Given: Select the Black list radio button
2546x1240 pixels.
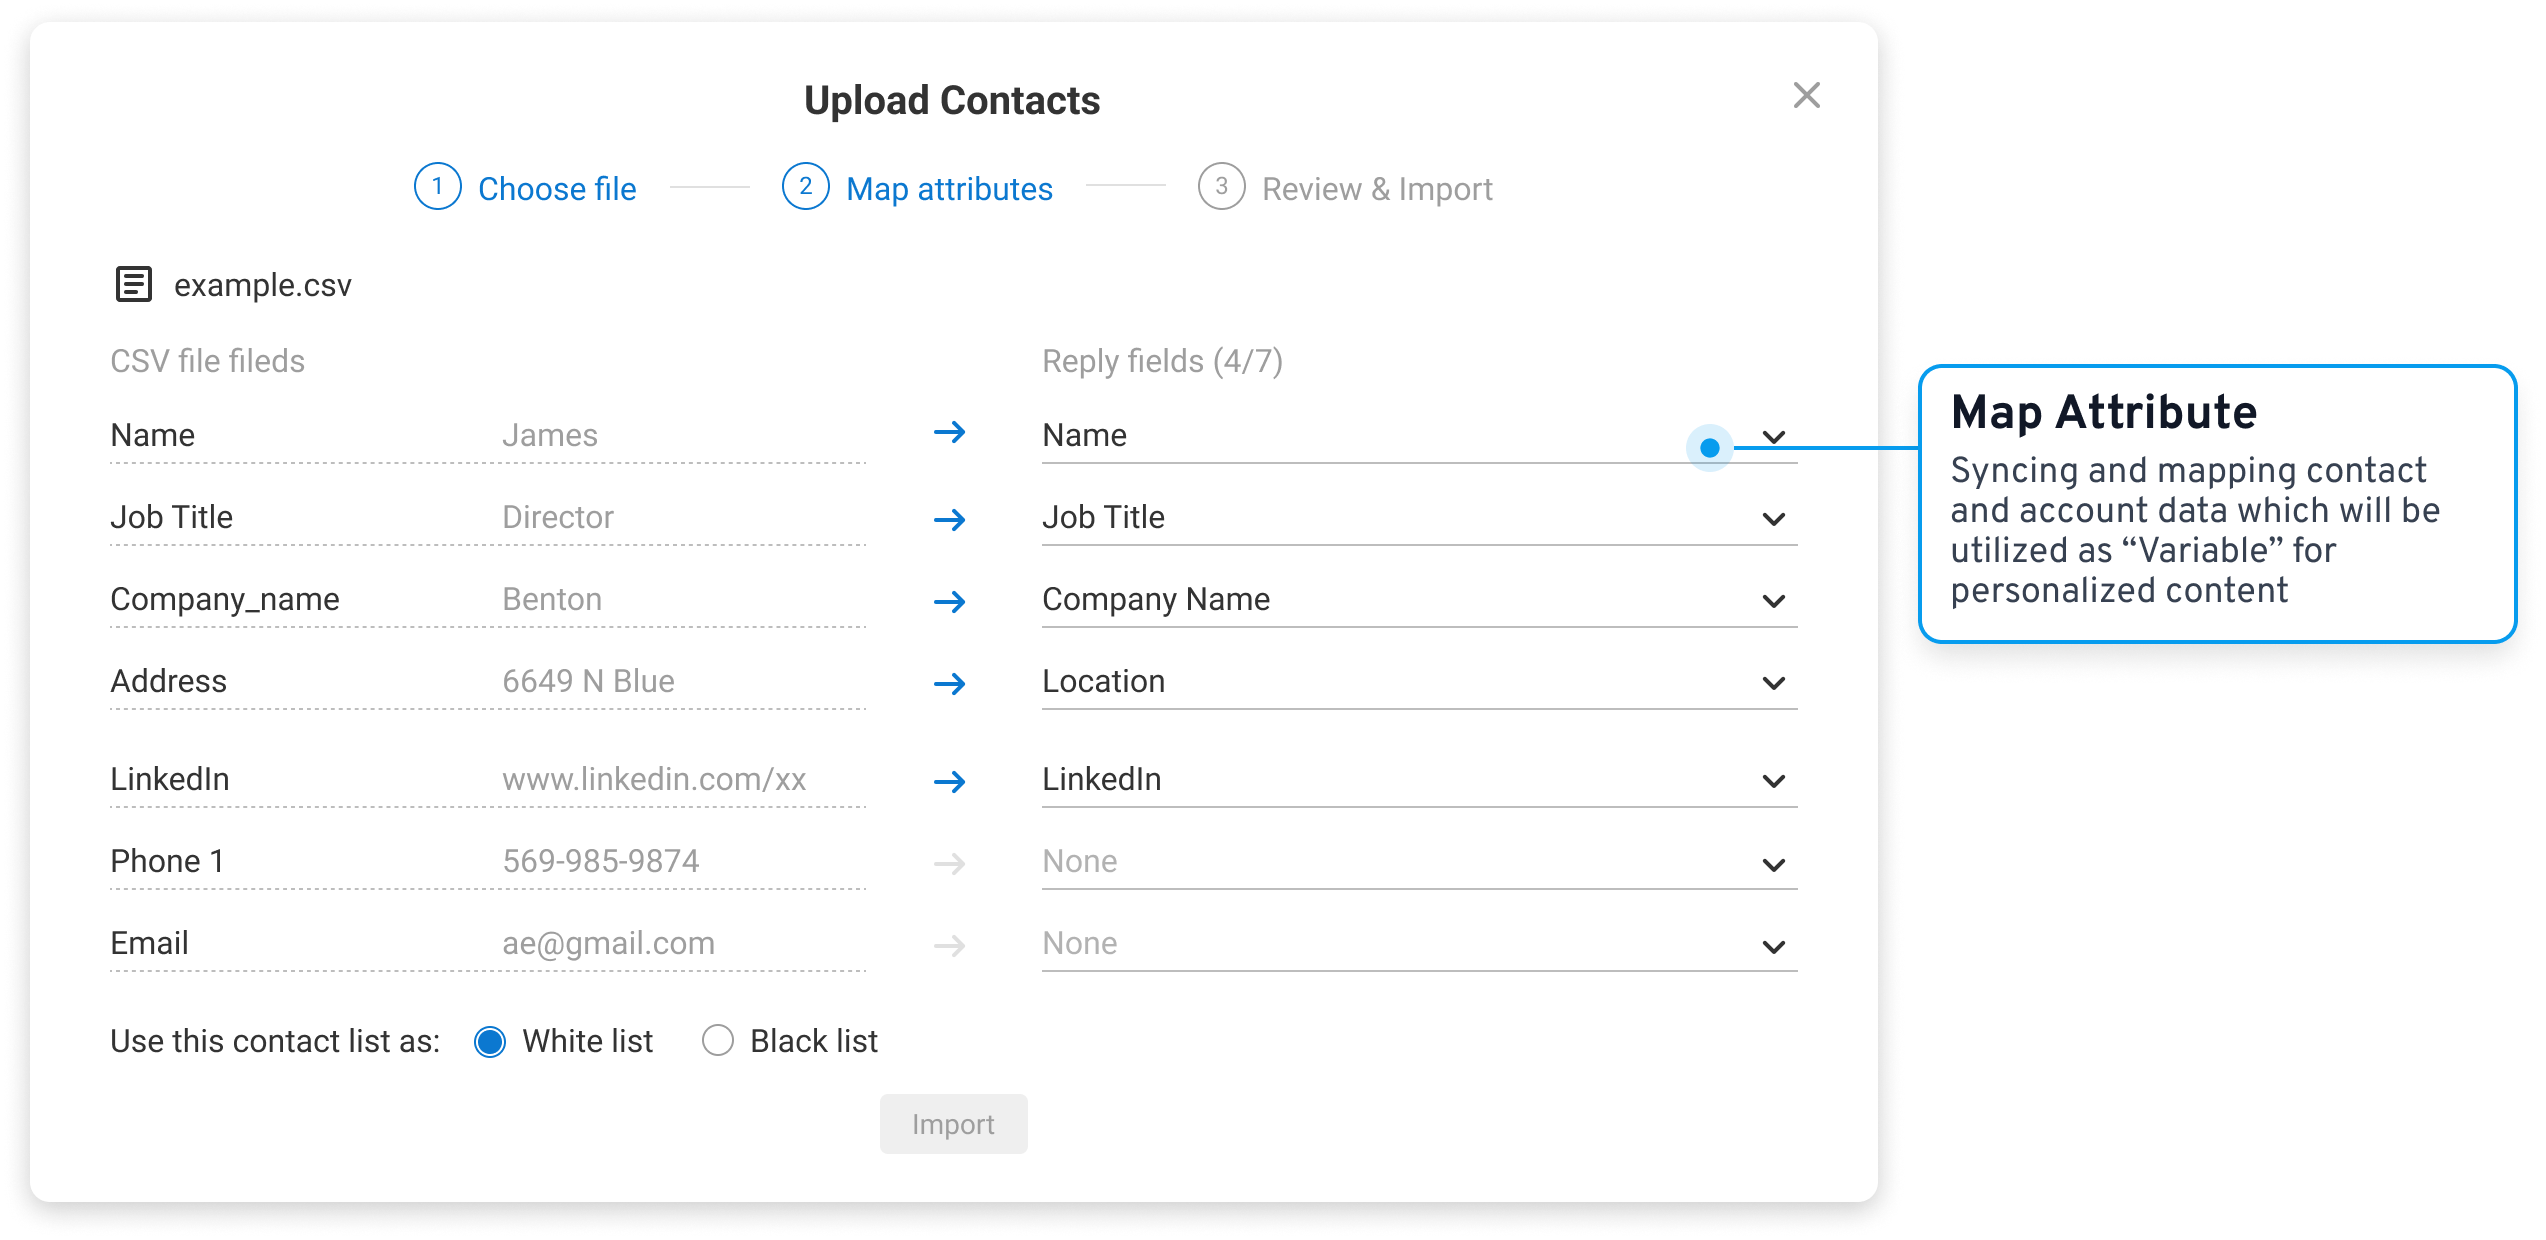Looking at the screenshot, I should point(717,1041).
